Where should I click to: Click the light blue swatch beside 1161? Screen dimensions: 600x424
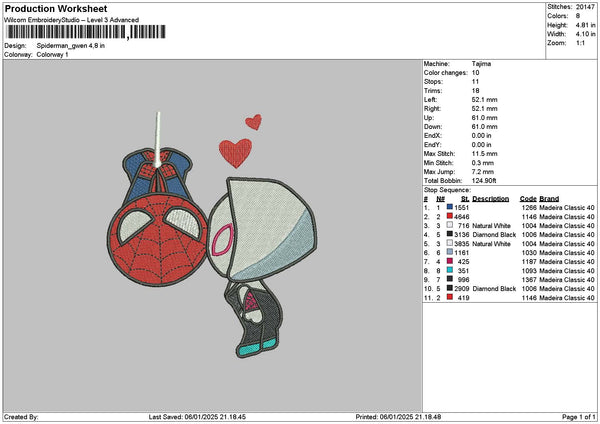click(x=450, y=252)
